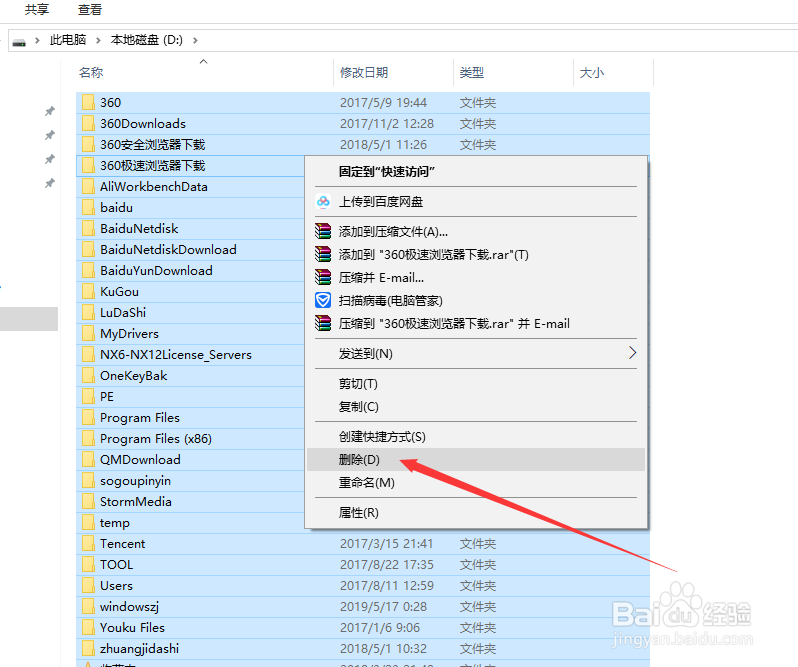Click the shield icon beside 扫描病毒(电脑管家)
The image size is (798, 667).
(x=323, y=300)
